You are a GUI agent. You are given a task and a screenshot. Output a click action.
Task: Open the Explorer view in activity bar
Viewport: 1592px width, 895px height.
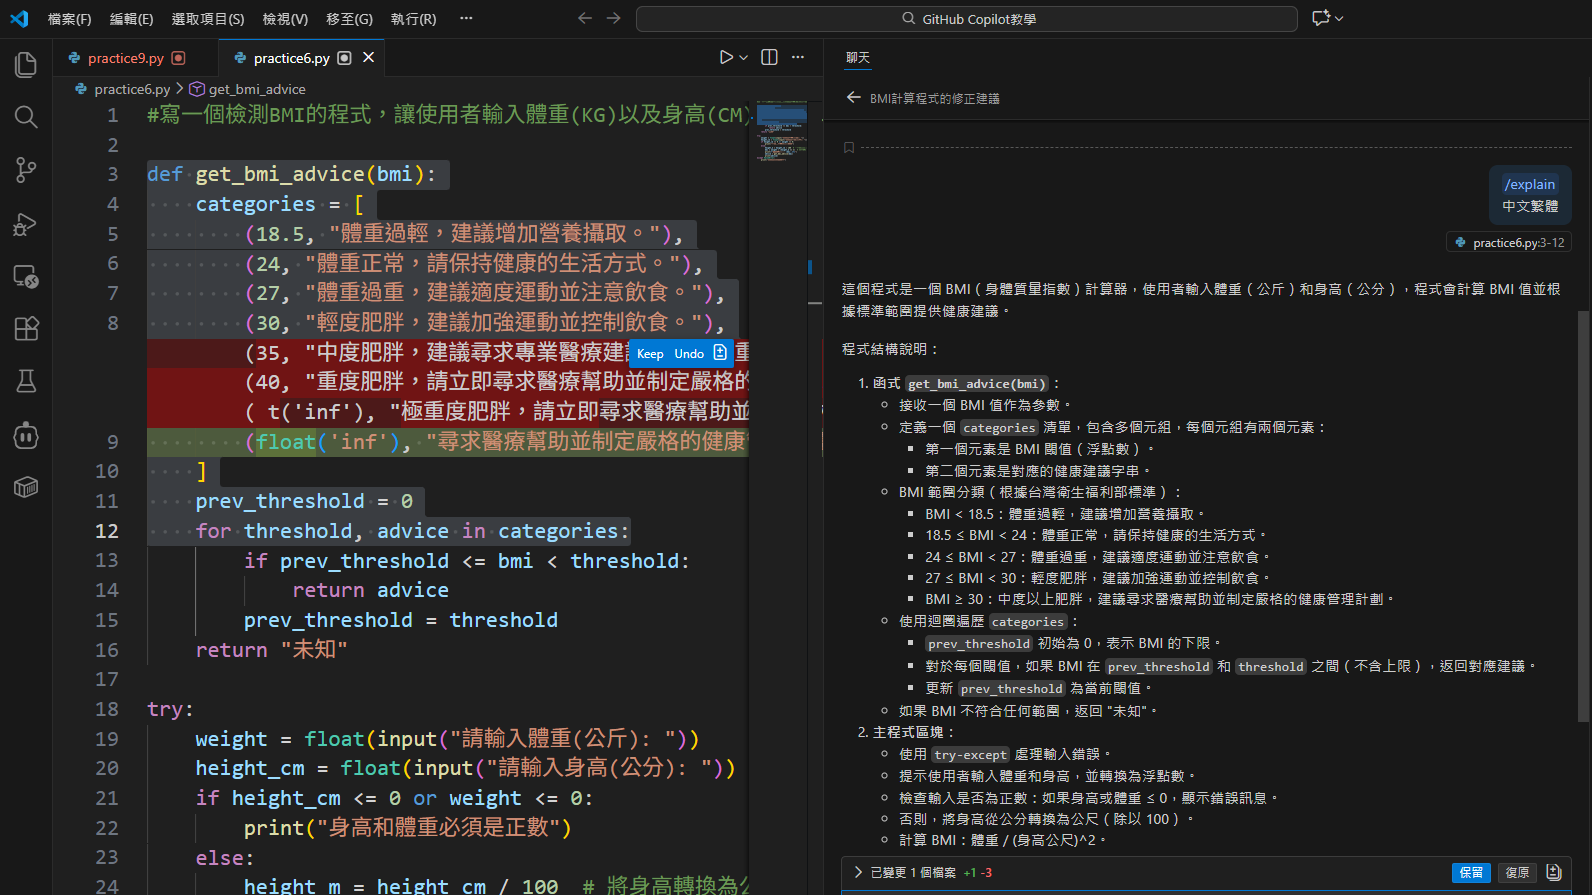(26, 65)
